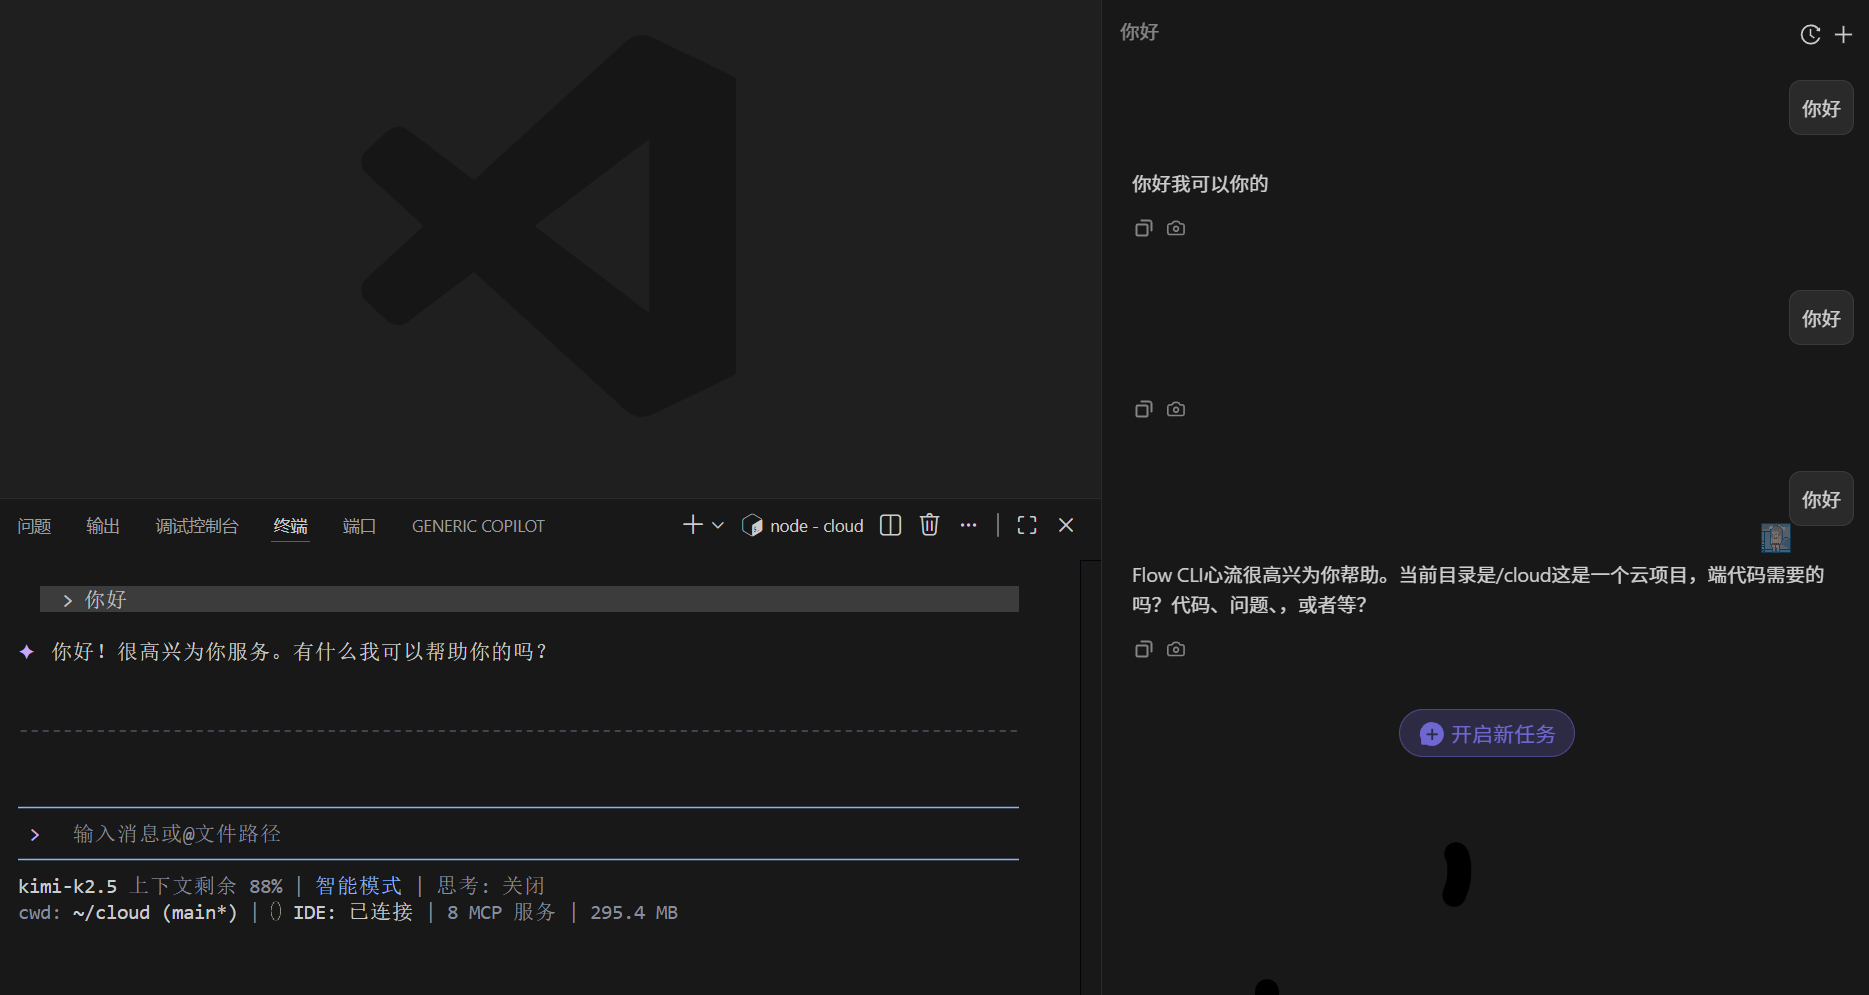Toggle 智能模式 in terminal status line
The width and height of the screenshot is (1869, 995).
pos(358,886)
